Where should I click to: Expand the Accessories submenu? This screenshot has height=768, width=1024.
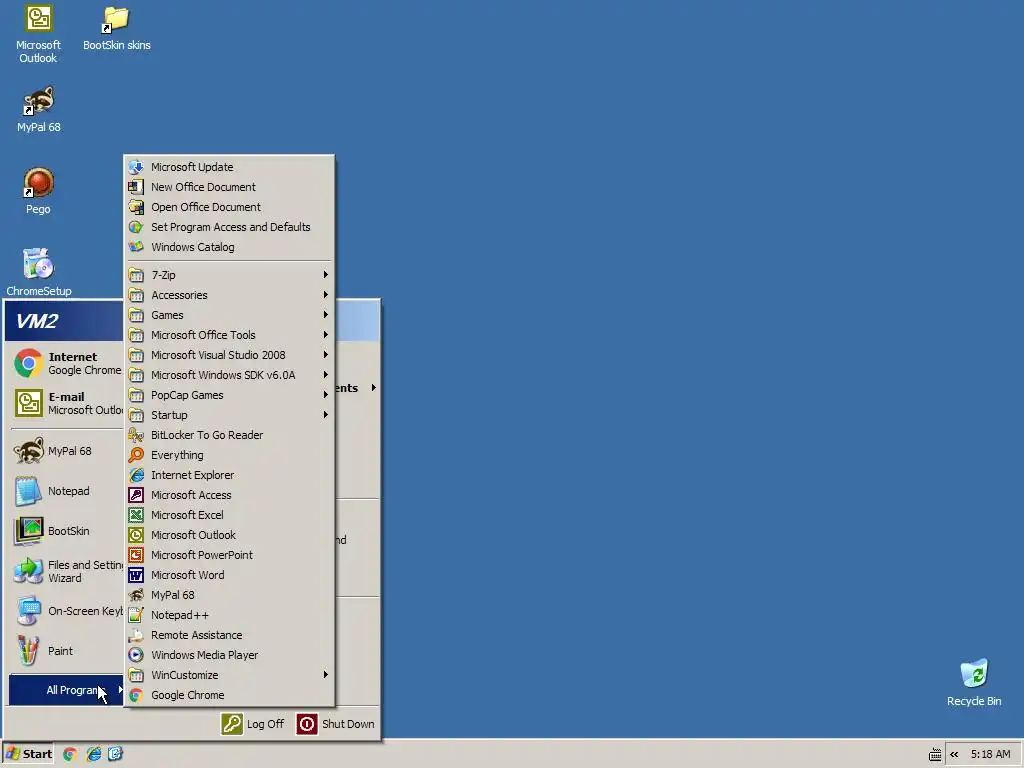click(x=229, y=295)
